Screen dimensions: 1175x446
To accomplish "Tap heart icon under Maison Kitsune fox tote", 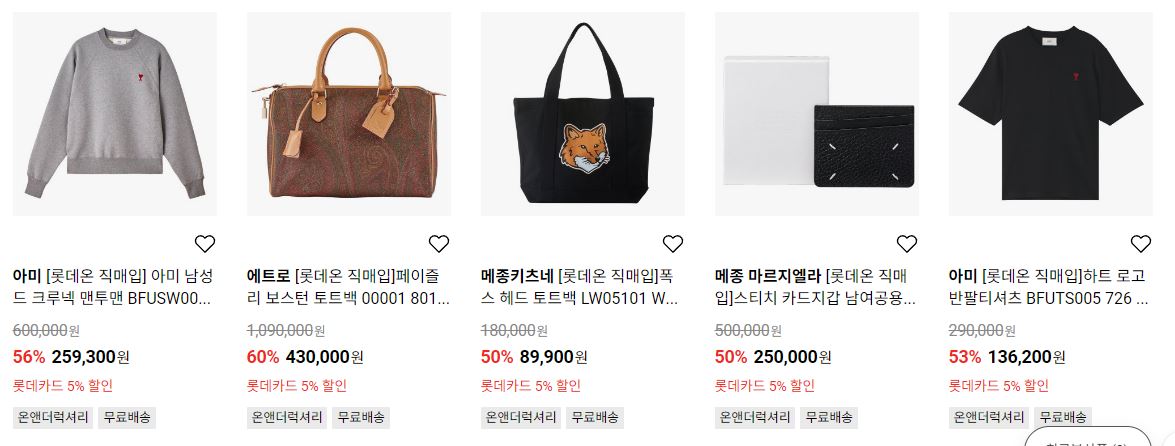I will pyautogui.click(x=673, y=244).
